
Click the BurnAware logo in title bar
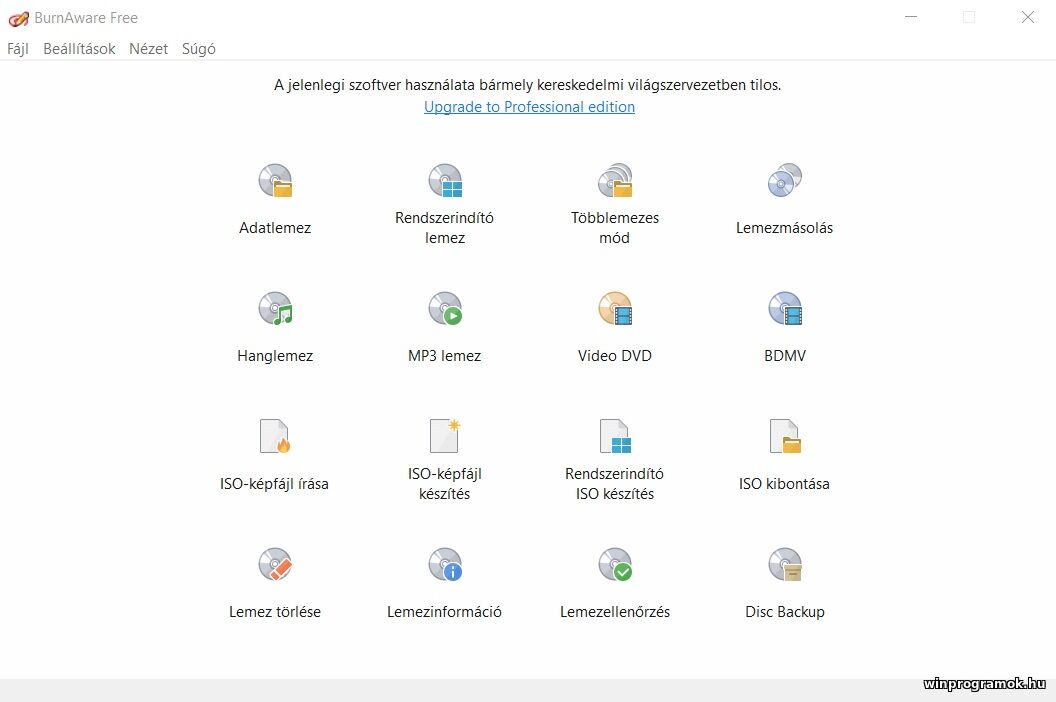coord(18,18)
